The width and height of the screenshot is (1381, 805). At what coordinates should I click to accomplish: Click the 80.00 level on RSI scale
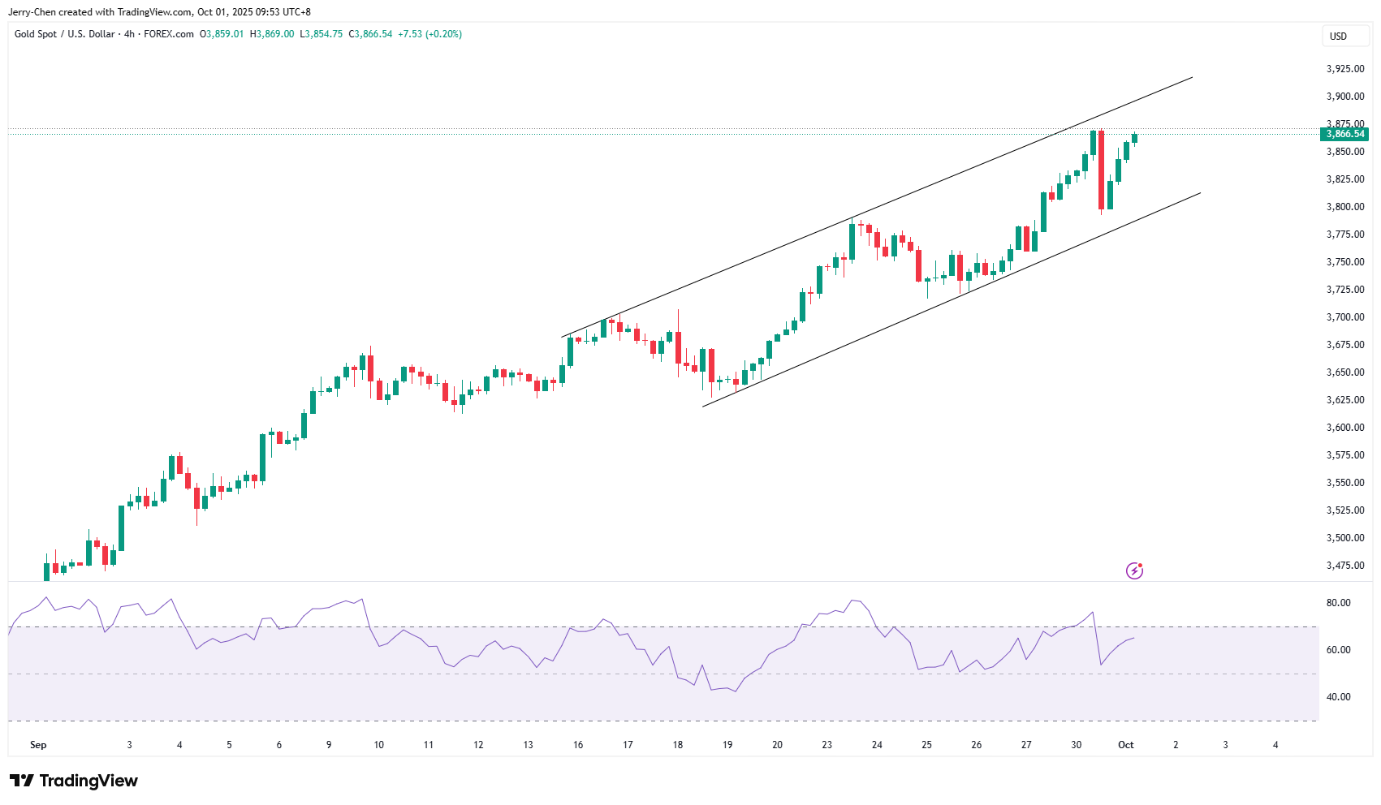(x=1338, y=603)
